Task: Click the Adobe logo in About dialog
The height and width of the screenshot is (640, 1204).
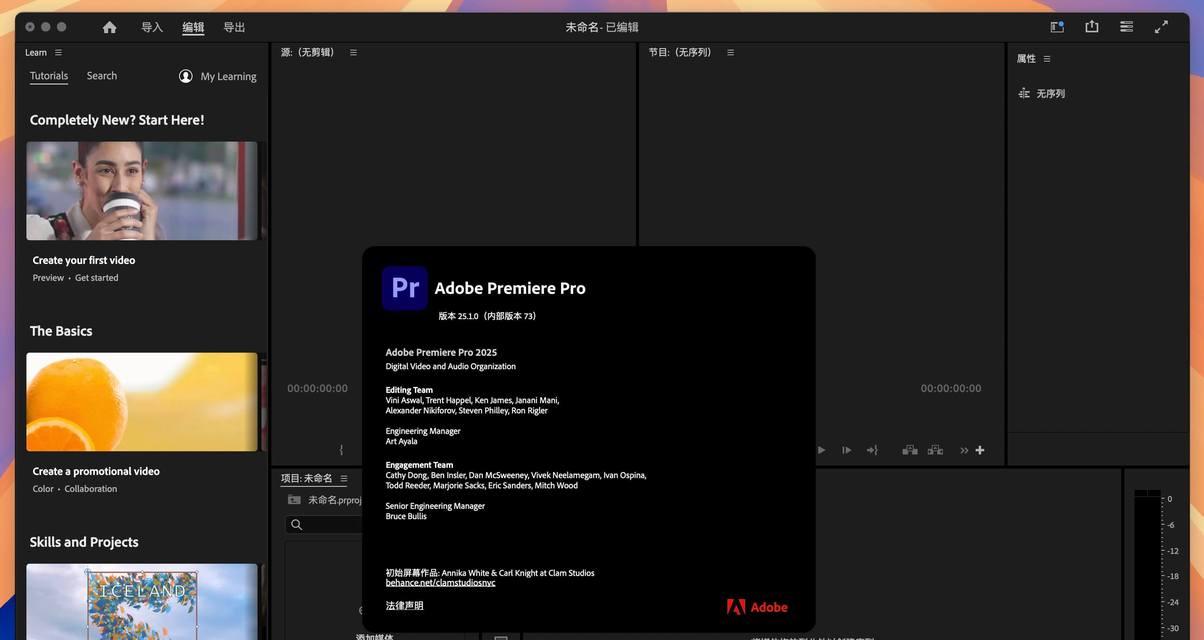Action: click(x=757, y=607)
